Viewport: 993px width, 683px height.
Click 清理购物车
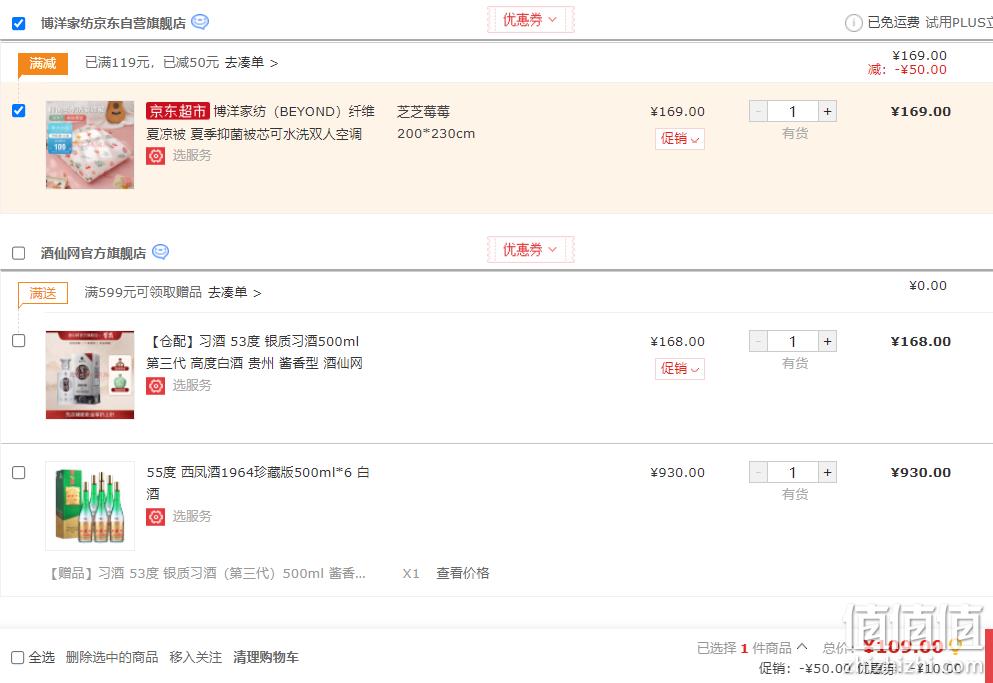pos(266,658)
